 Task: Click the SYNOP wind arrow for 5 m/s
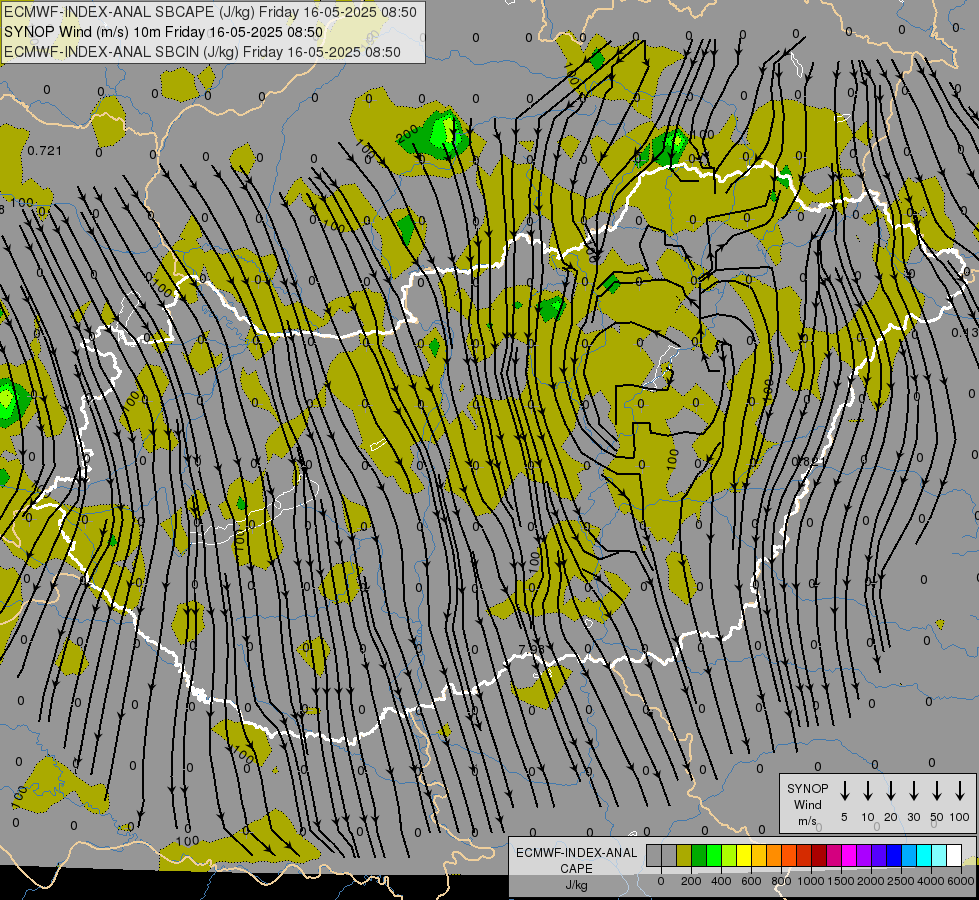tap(844, 791)
